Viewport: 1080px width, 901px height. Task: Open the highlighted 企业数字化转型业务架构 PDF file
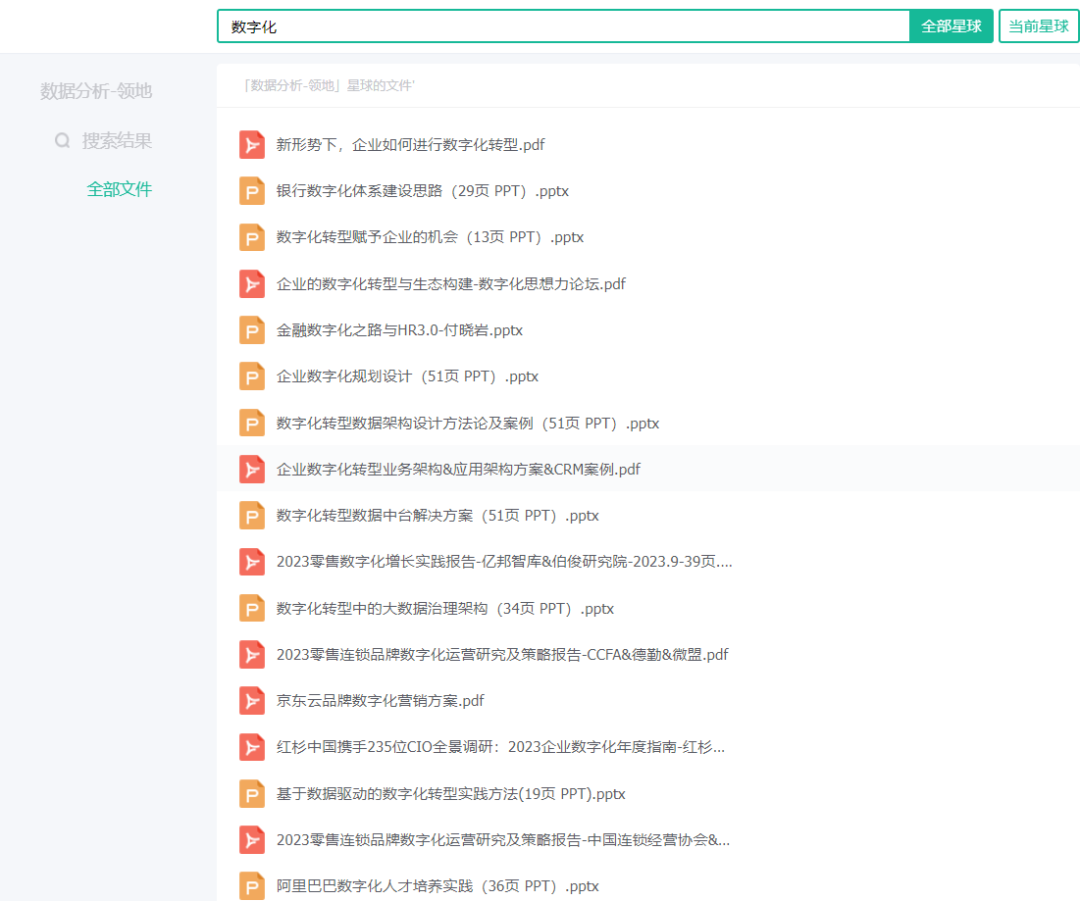[x=456, y=469]
